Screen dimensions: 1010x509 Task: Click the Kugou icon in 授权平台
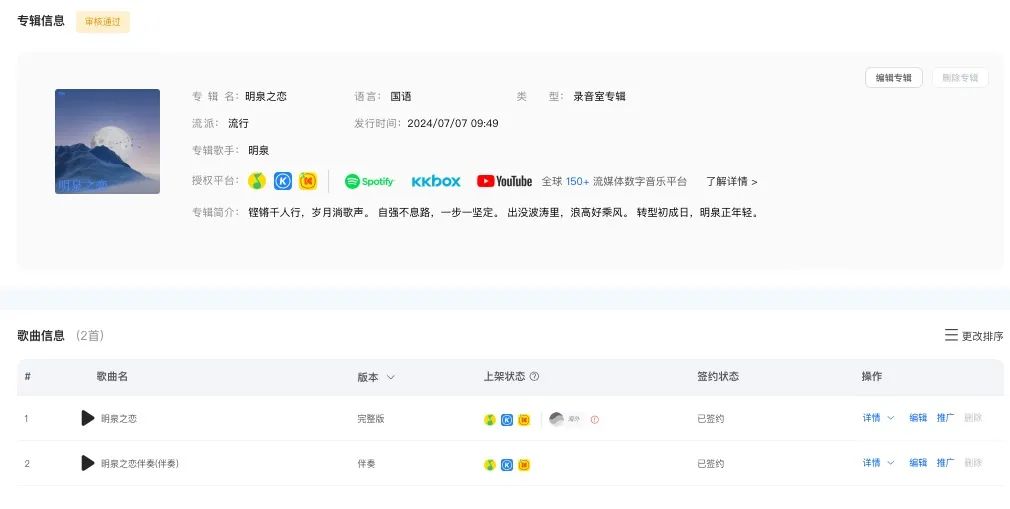tap(283, 181)
